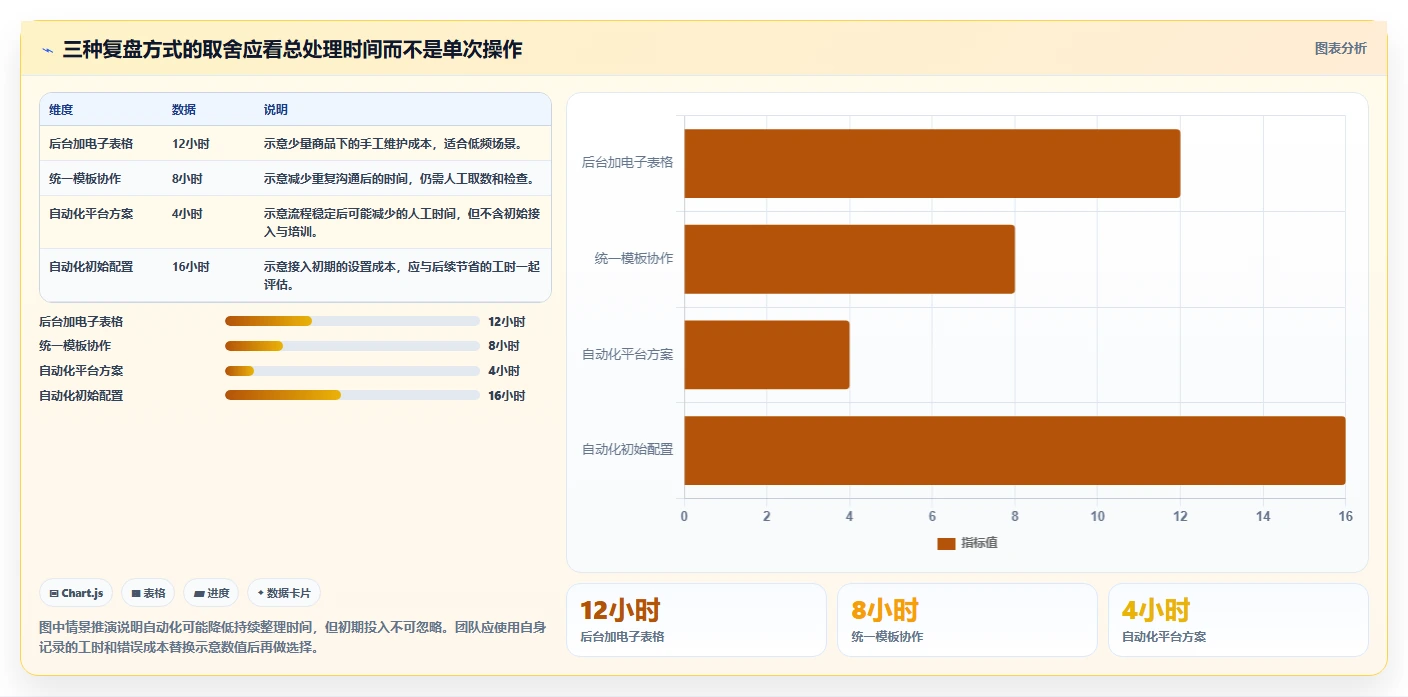
Task: Click the chart bar for 后台加电子表格
Action: point(932,163)
